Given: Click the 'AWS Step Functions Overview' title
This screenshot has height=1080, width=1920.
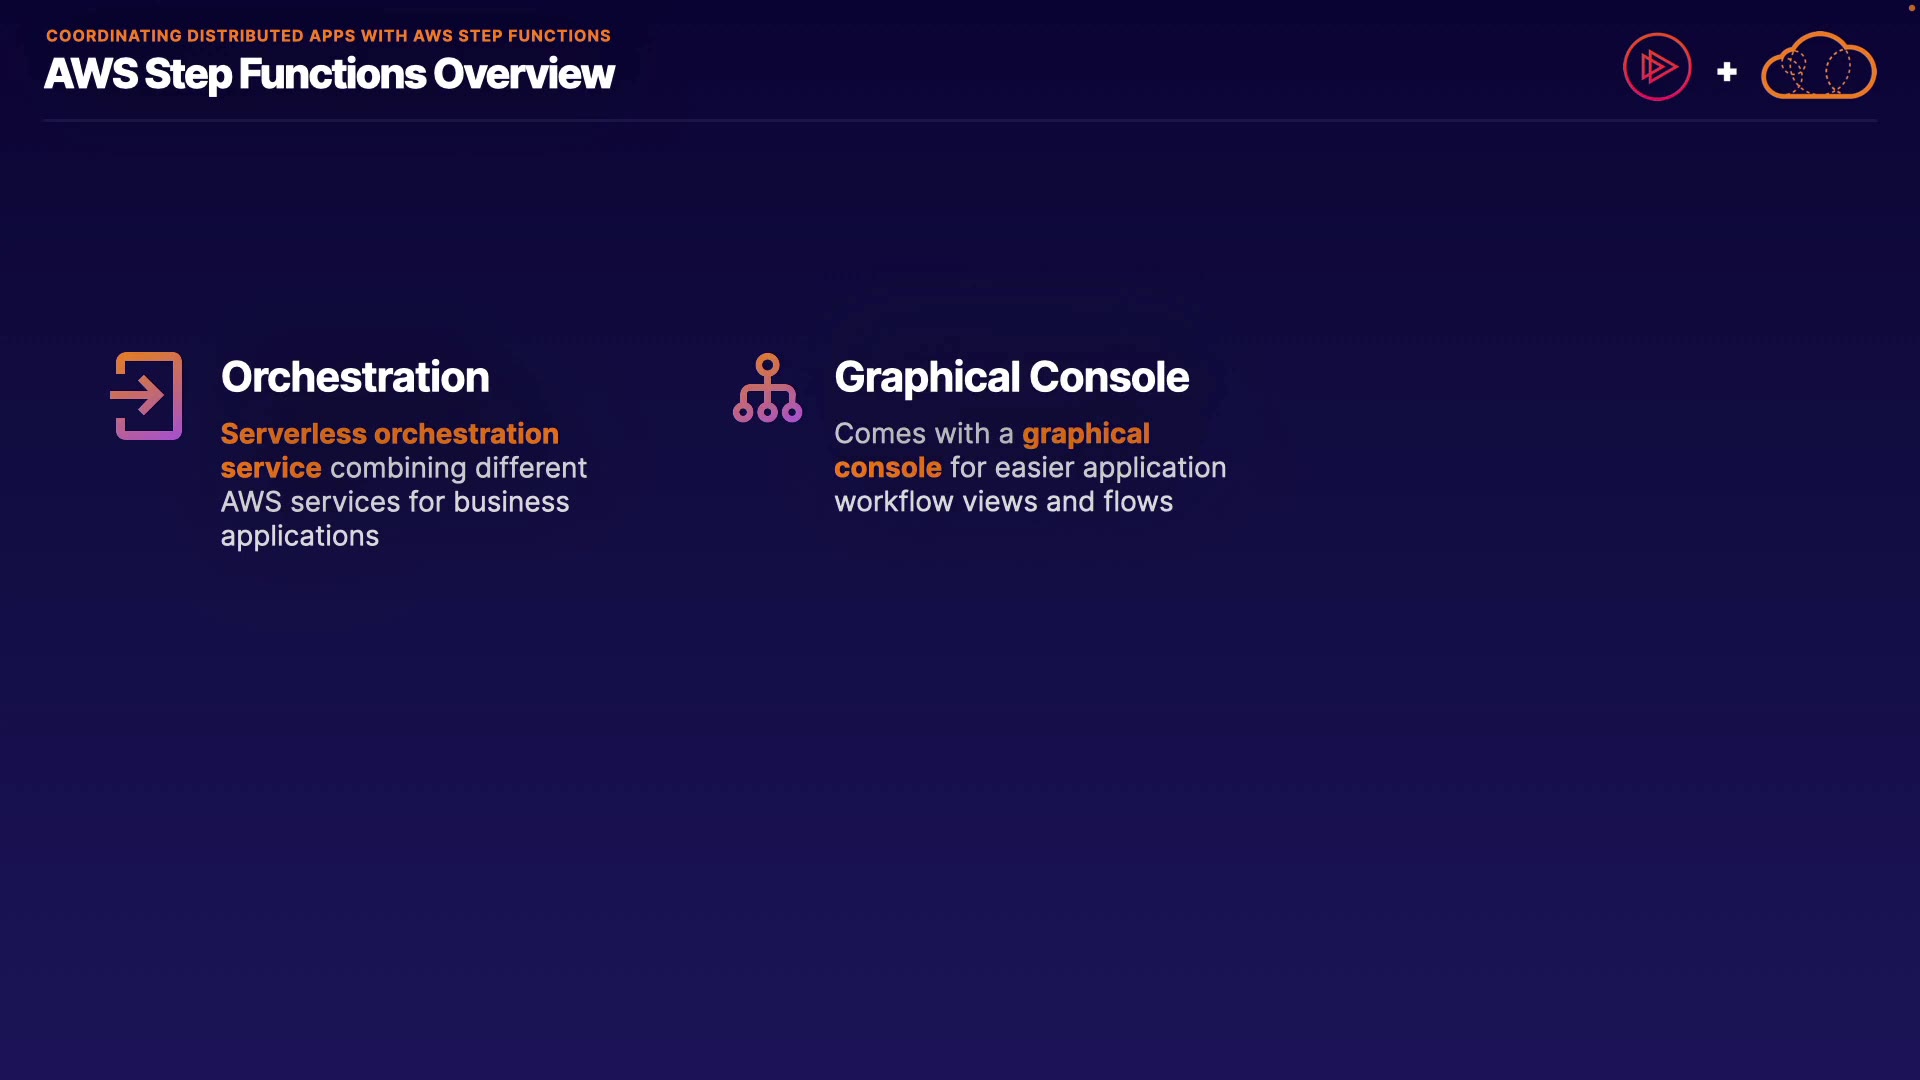Looking at the screenshot, I should [329, 74].
